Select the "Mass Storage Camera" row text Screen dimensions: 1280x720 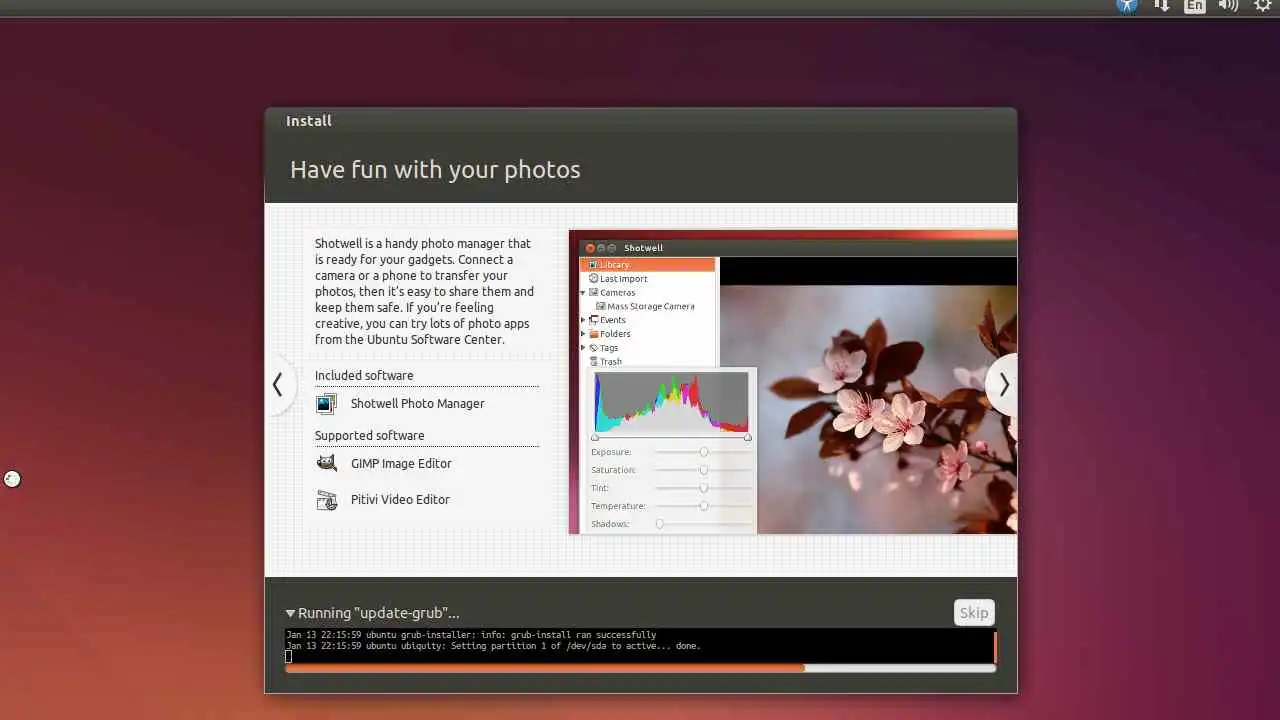coord(650,307)
